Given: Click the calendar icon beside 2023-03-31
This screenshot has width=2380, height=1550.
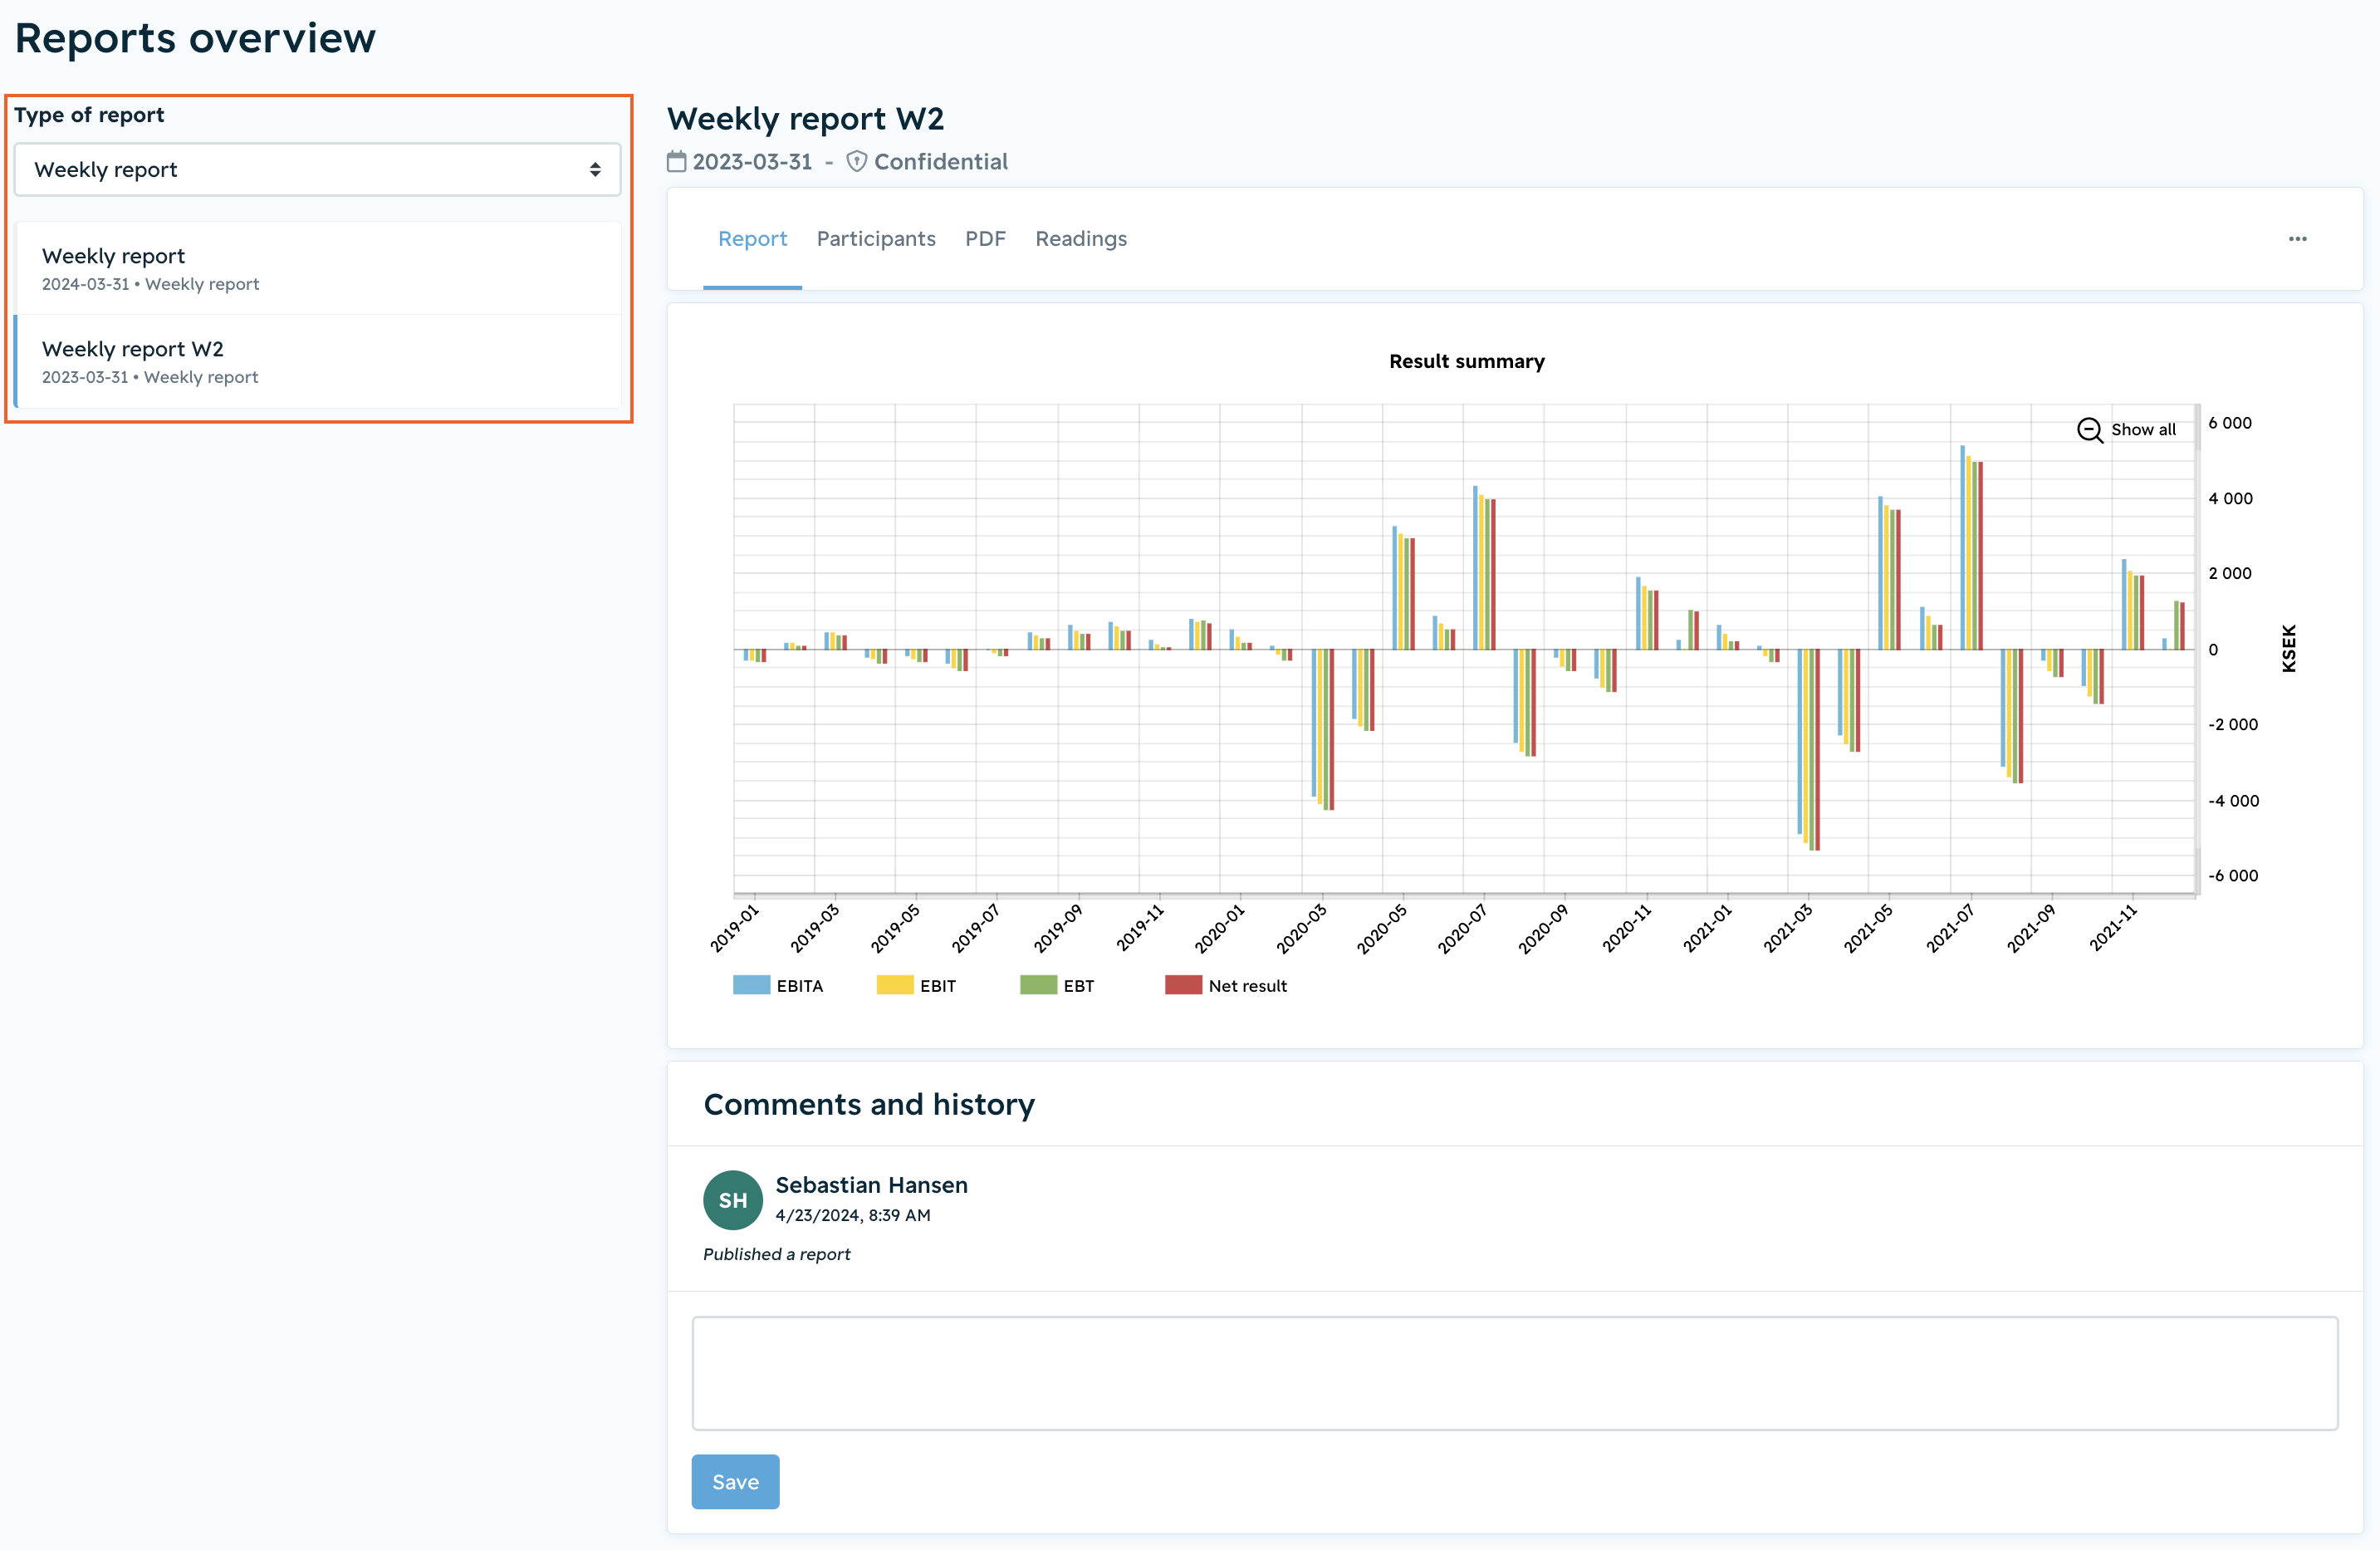Looking at the screenshot, I should [x=677, y=161].
